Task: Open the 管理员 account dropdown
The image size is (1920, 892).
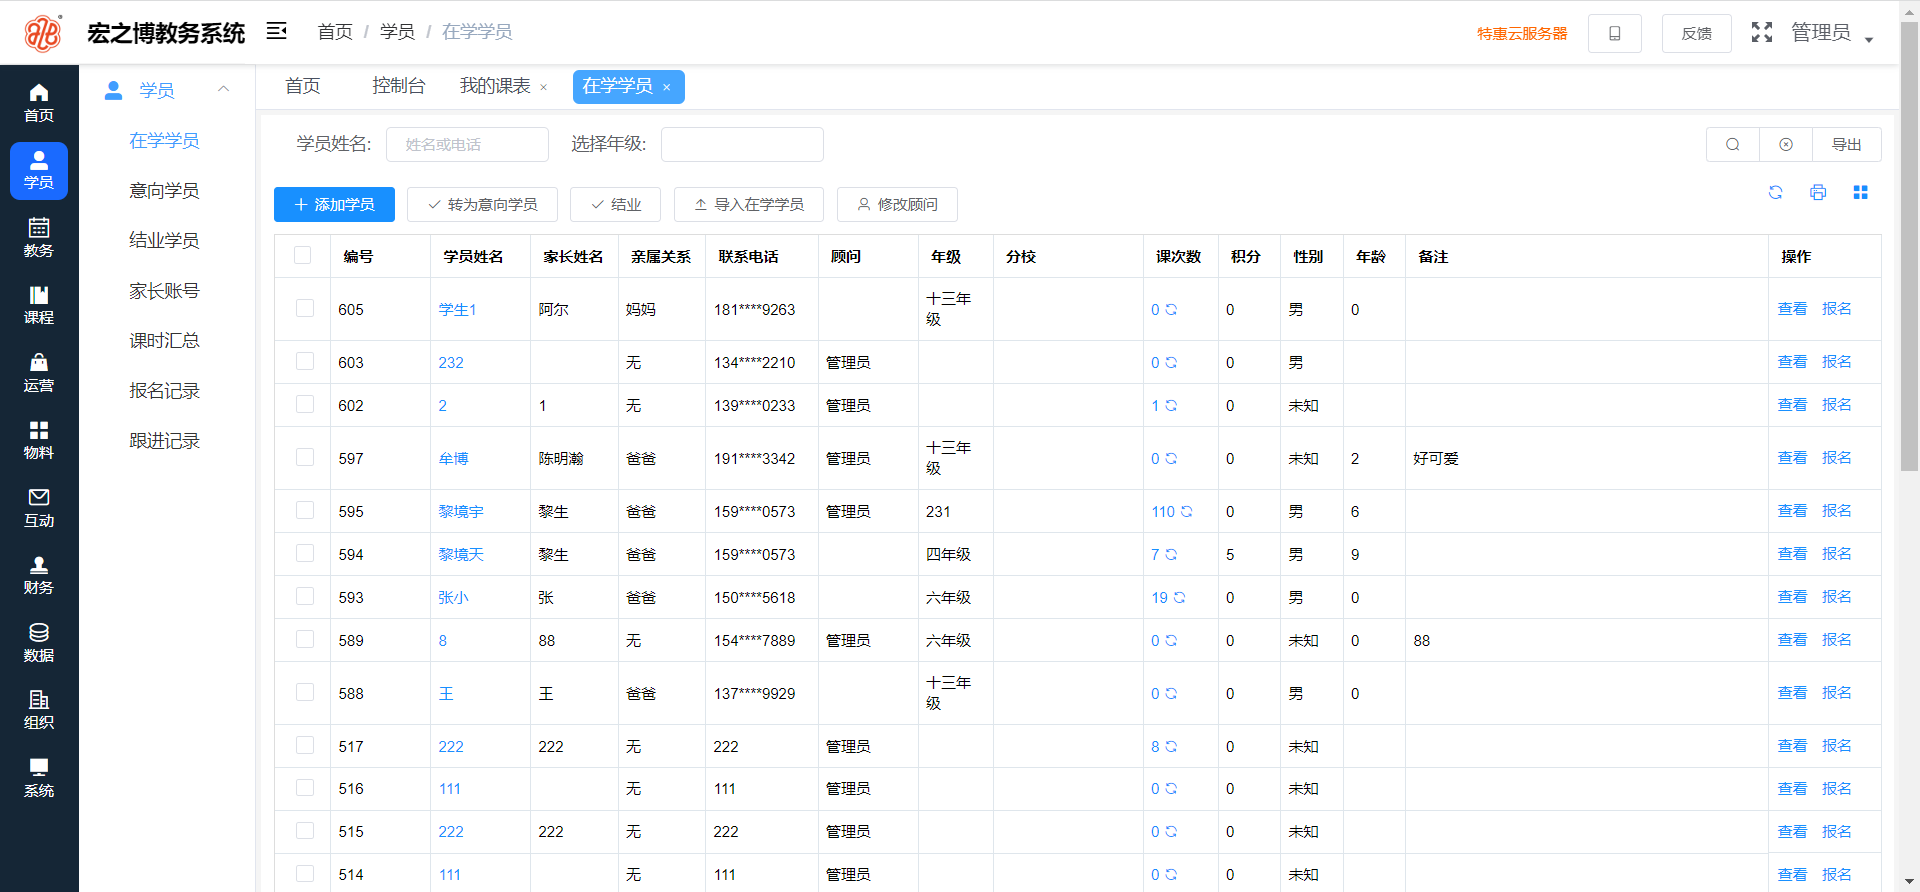Action: click(1832, 33)
